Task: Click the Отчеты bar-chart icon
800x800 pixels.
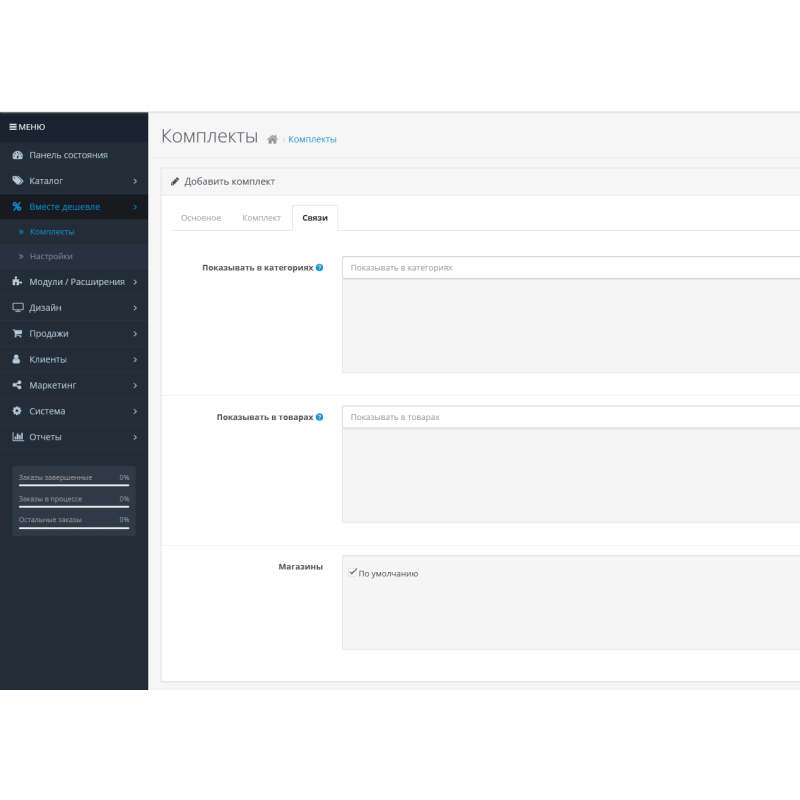Action: point(17,437)
